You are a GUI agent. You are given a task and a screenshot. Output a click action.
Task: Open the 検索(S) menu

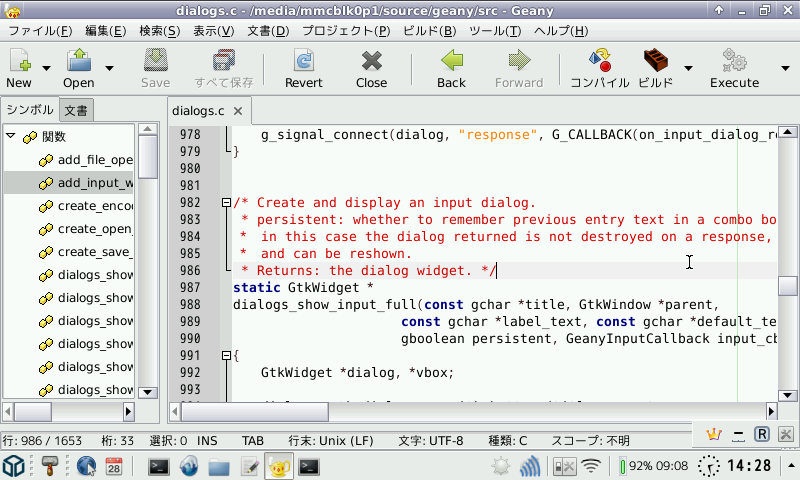click(159, 30)
